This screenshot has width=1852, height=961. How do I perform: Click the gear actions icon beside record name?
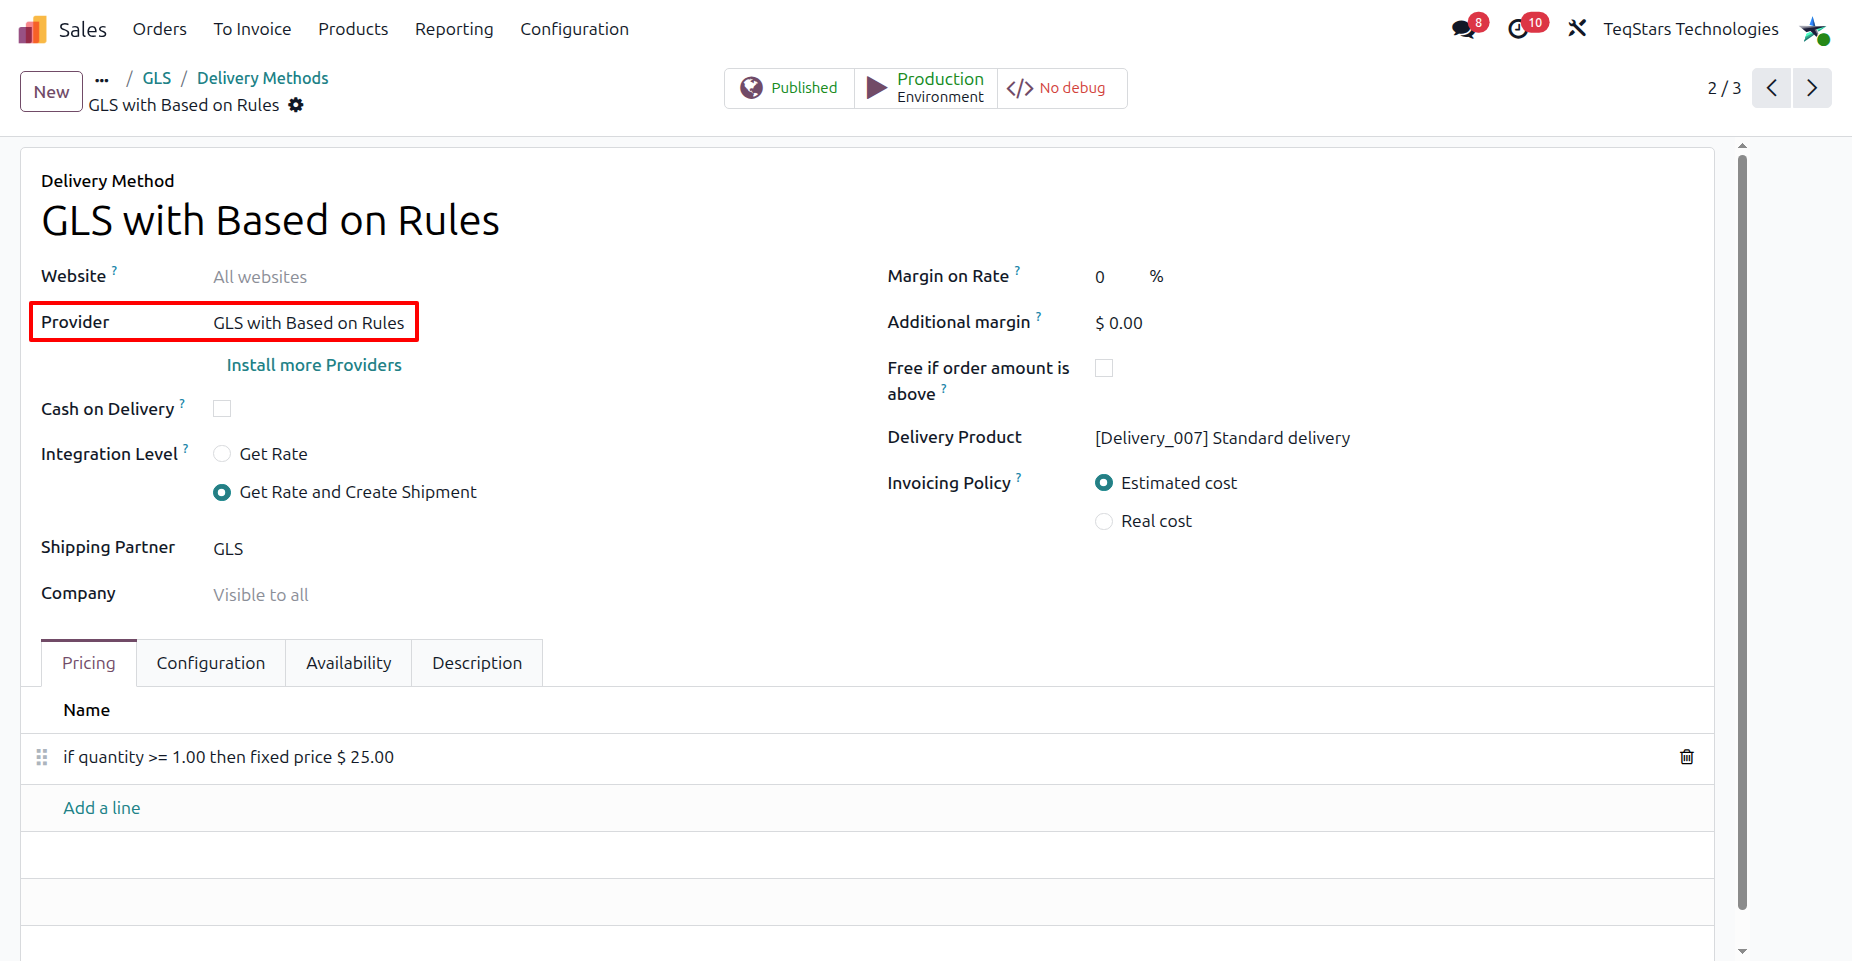tap(296, 105)
